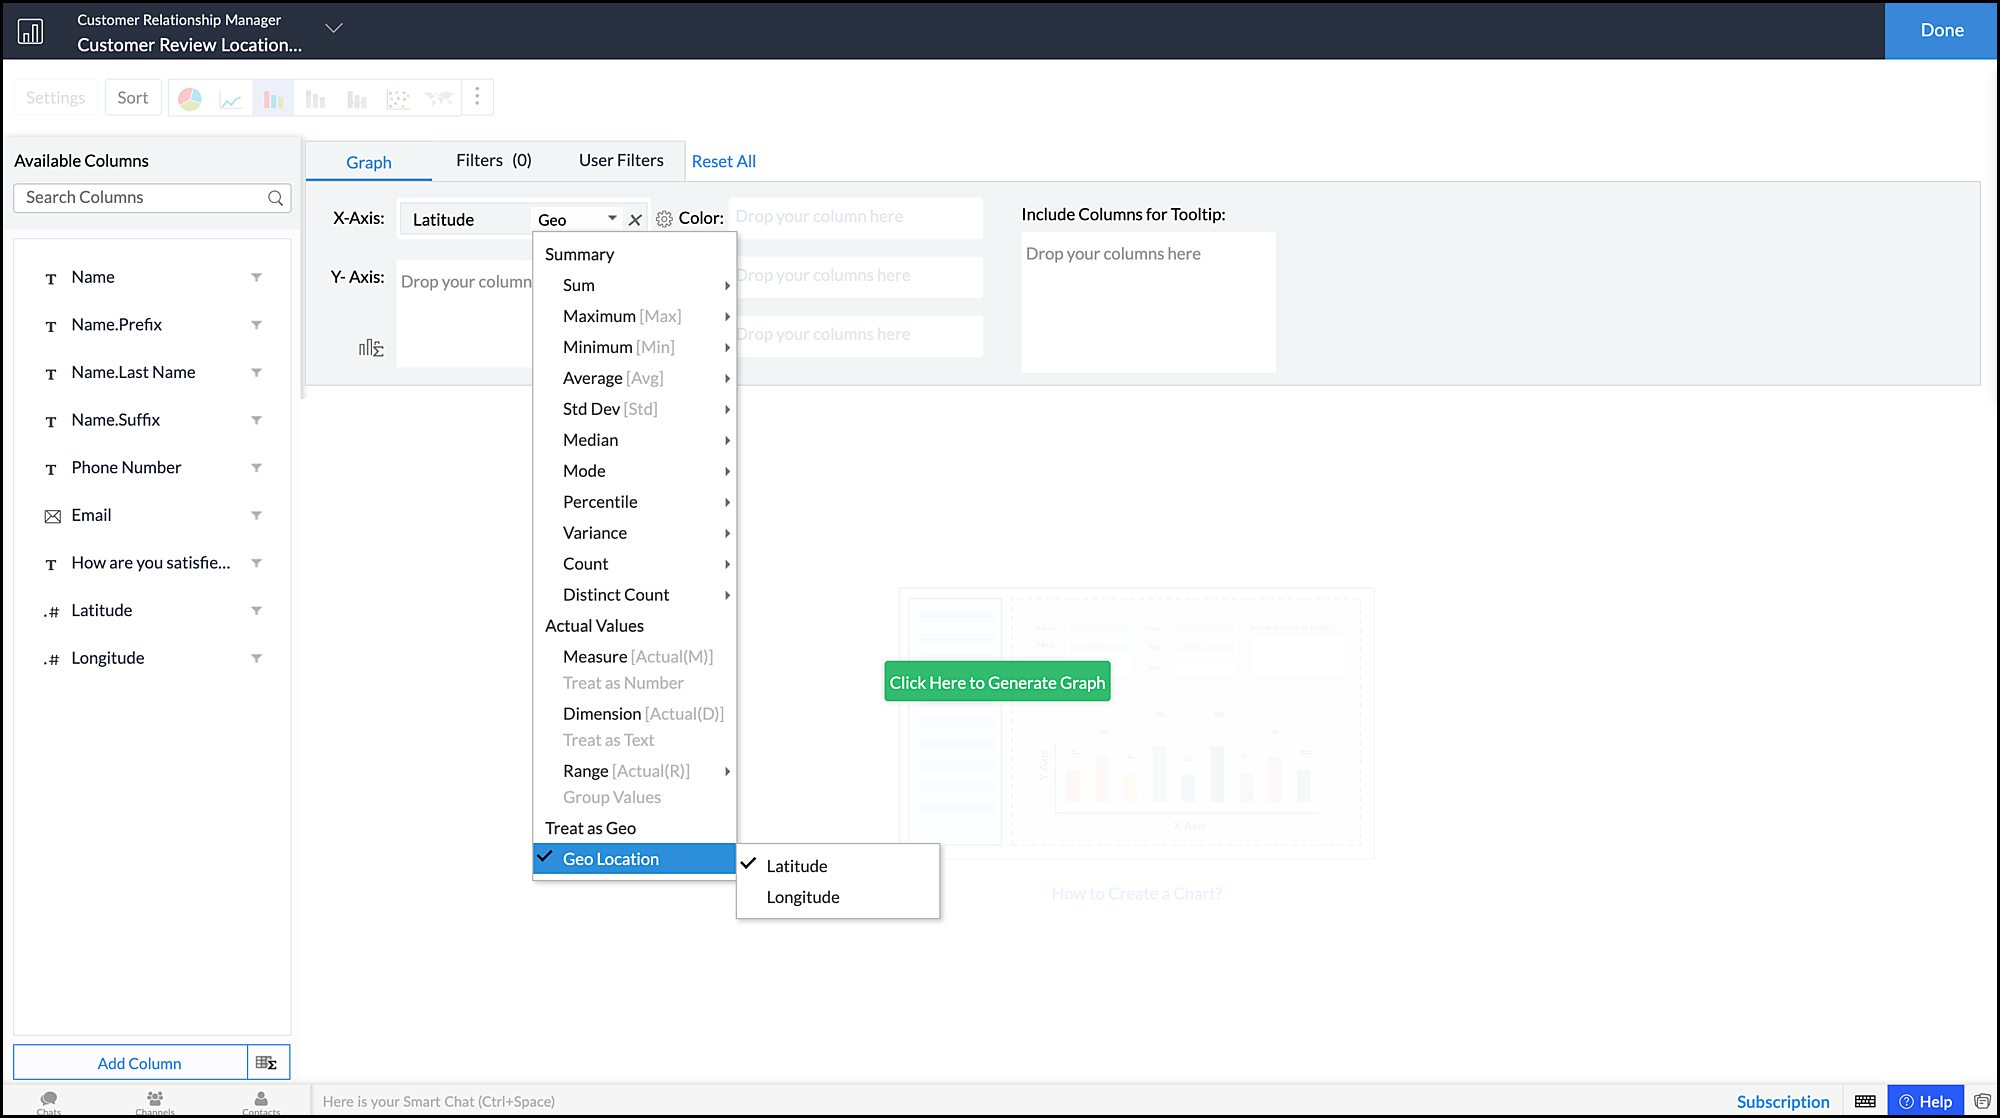Image resolution: width=2000 pixels, height=1118 pixels.
Task: Click the X-Axis settings gear icon
Action: [x=664, y=219]
